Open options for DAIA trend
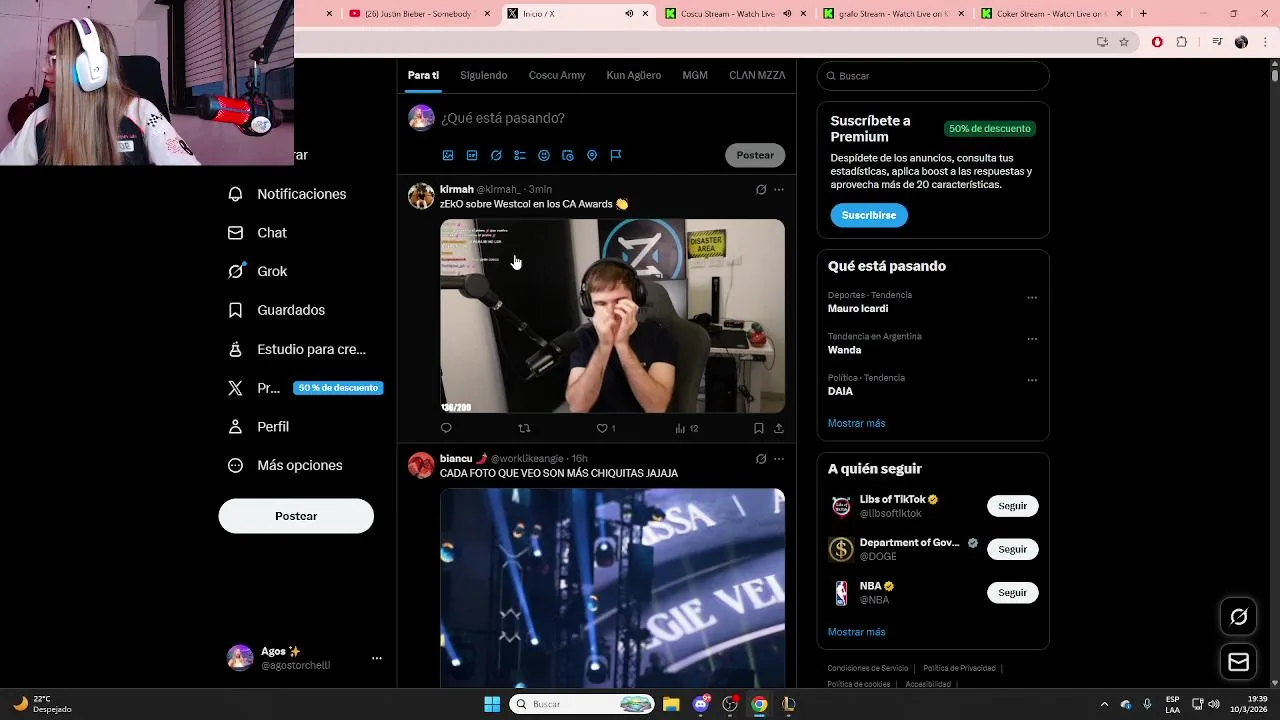This screenshot has height=720, width=1280. [1032, 381]
